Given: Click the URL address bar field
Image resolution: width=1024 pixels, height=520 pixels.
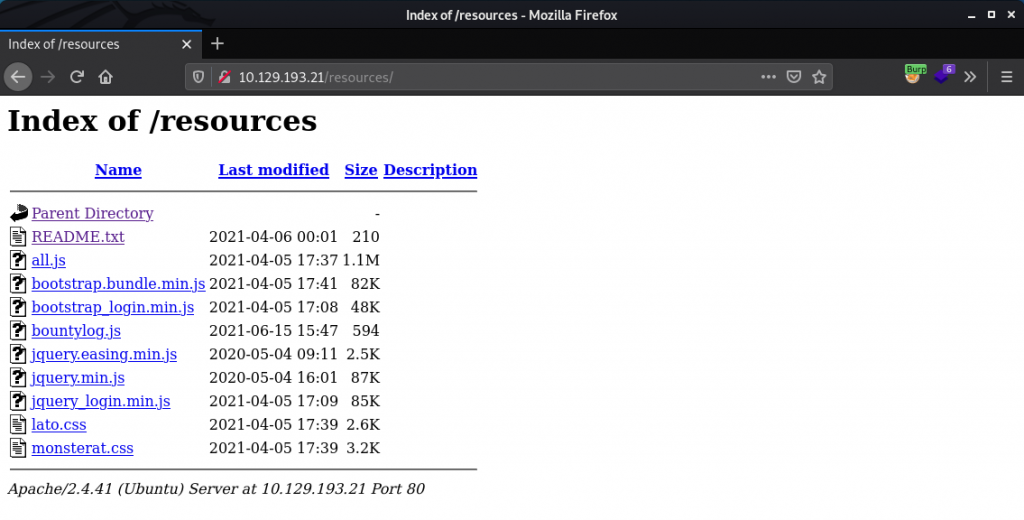Looking at the screenshot, I should pos(550,77).
